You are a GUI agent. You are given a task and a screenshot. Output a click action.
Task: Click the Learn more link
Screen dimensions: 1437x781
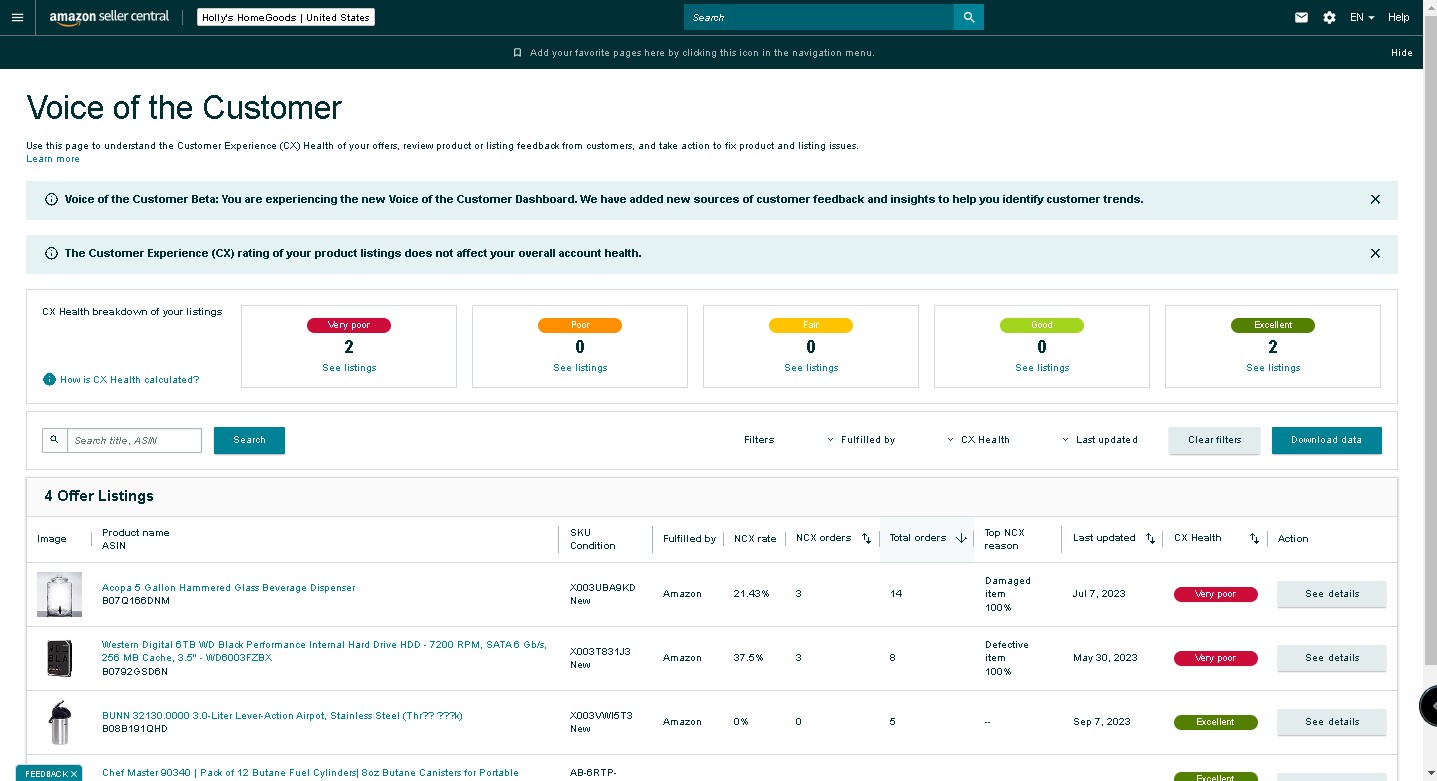click(53, 159)
